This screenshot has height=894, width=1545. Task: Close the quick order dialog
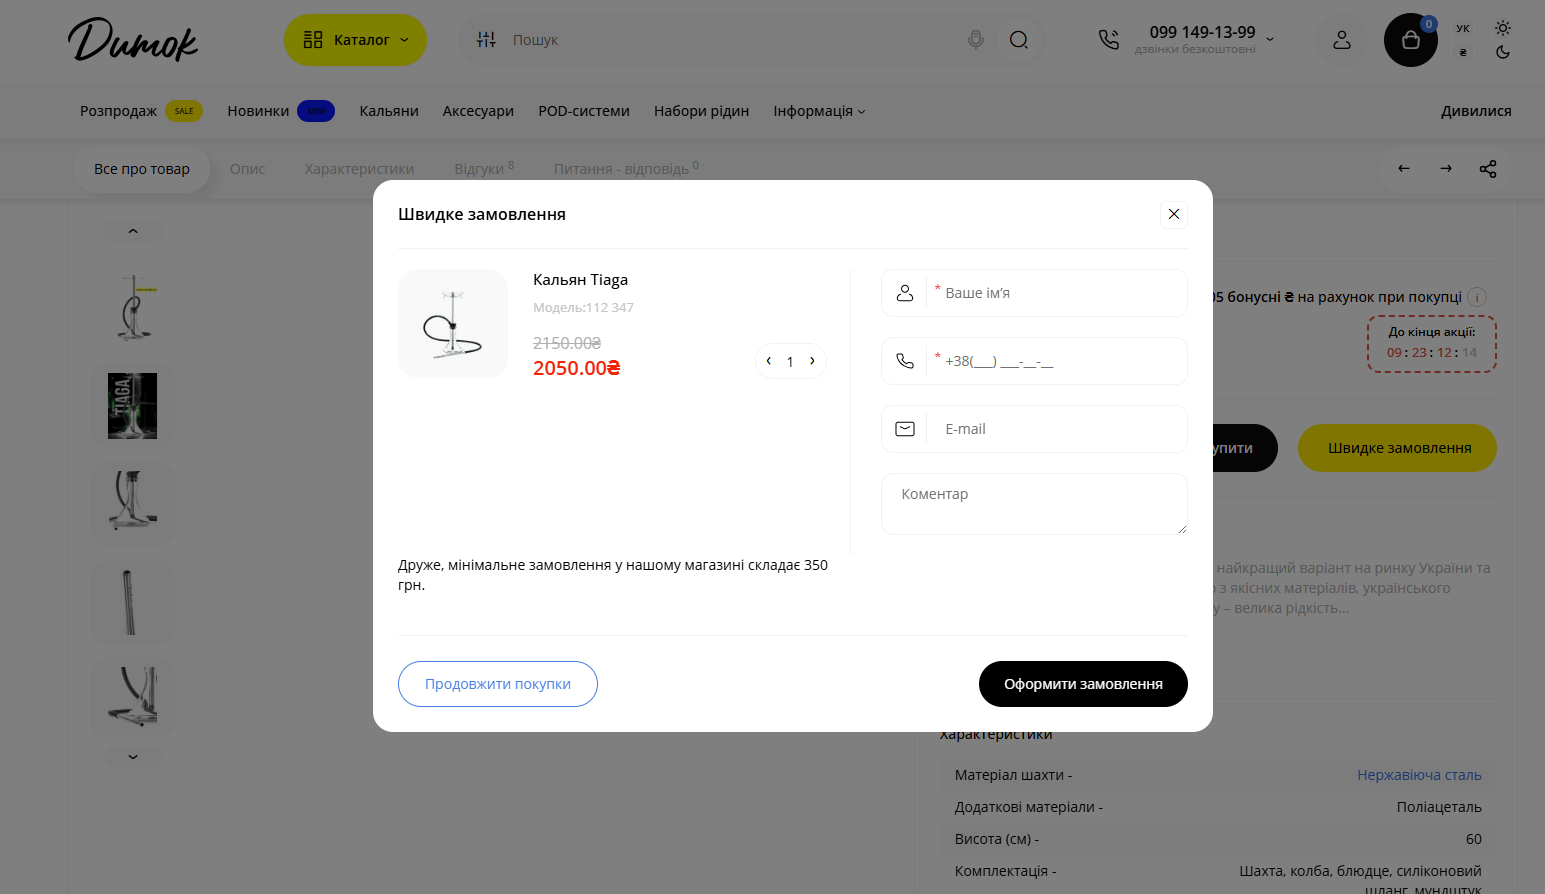(x=1174, y=214)
